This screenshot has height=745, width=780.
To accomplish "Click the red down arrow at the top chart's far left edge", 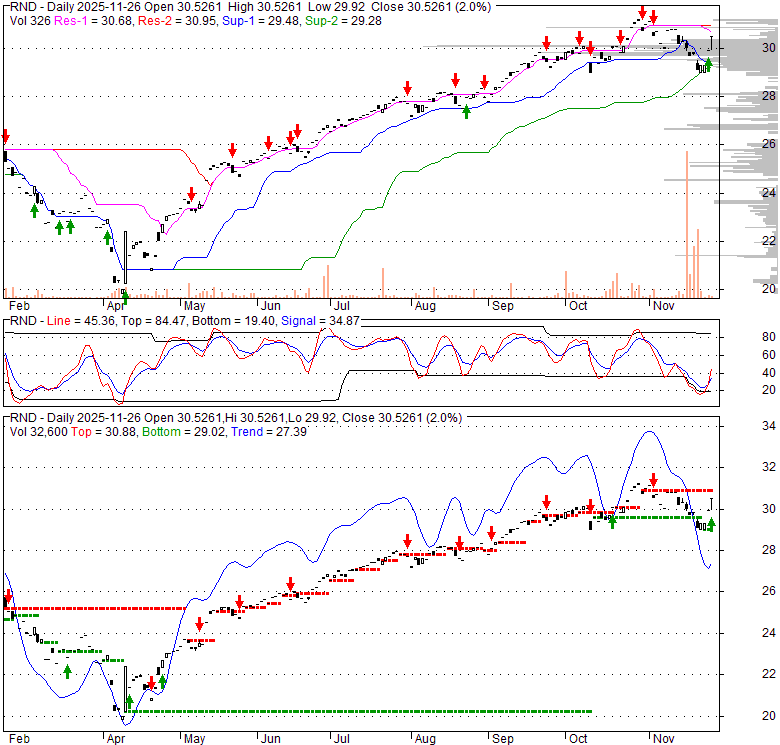I will (x=5, y=136).
